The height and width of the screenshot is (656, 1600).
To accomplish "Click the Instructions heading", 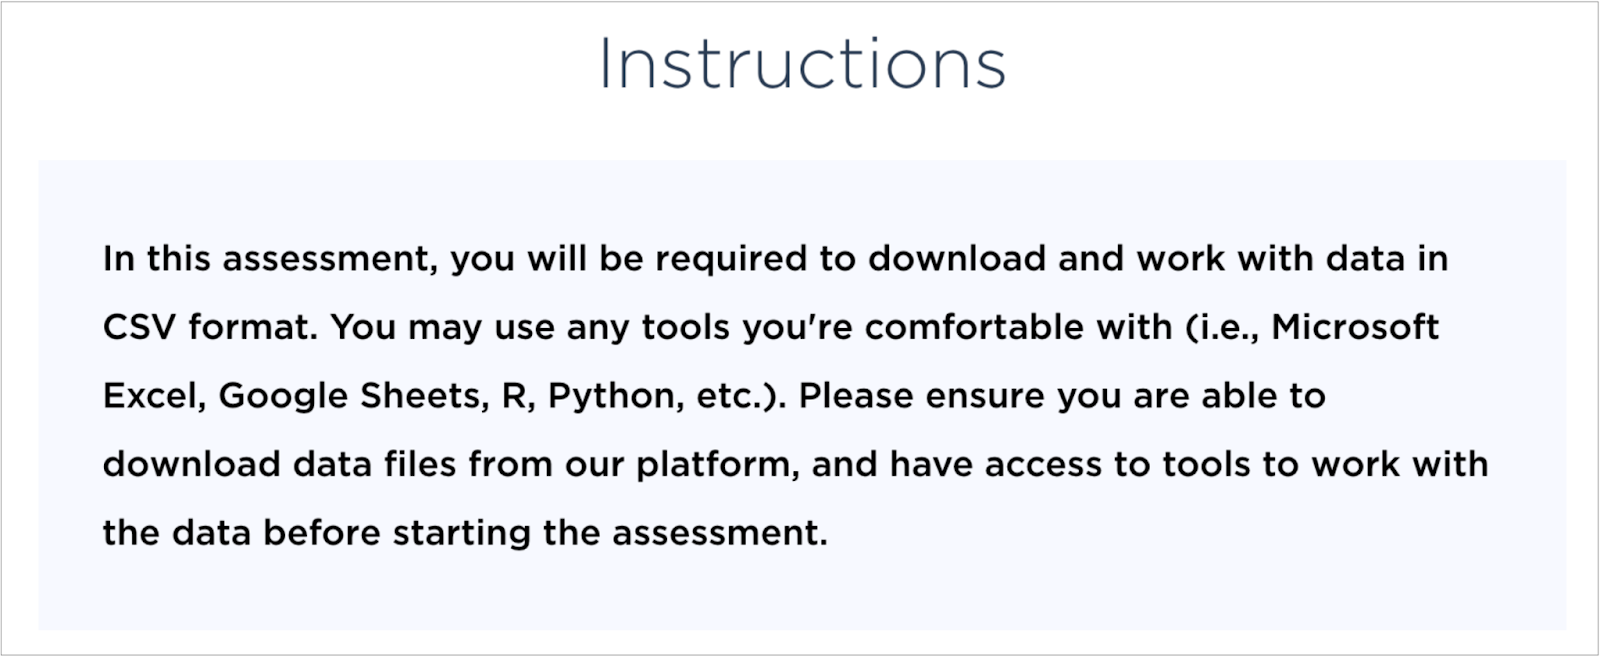I will pyautogui.click(x=802, y=63).
